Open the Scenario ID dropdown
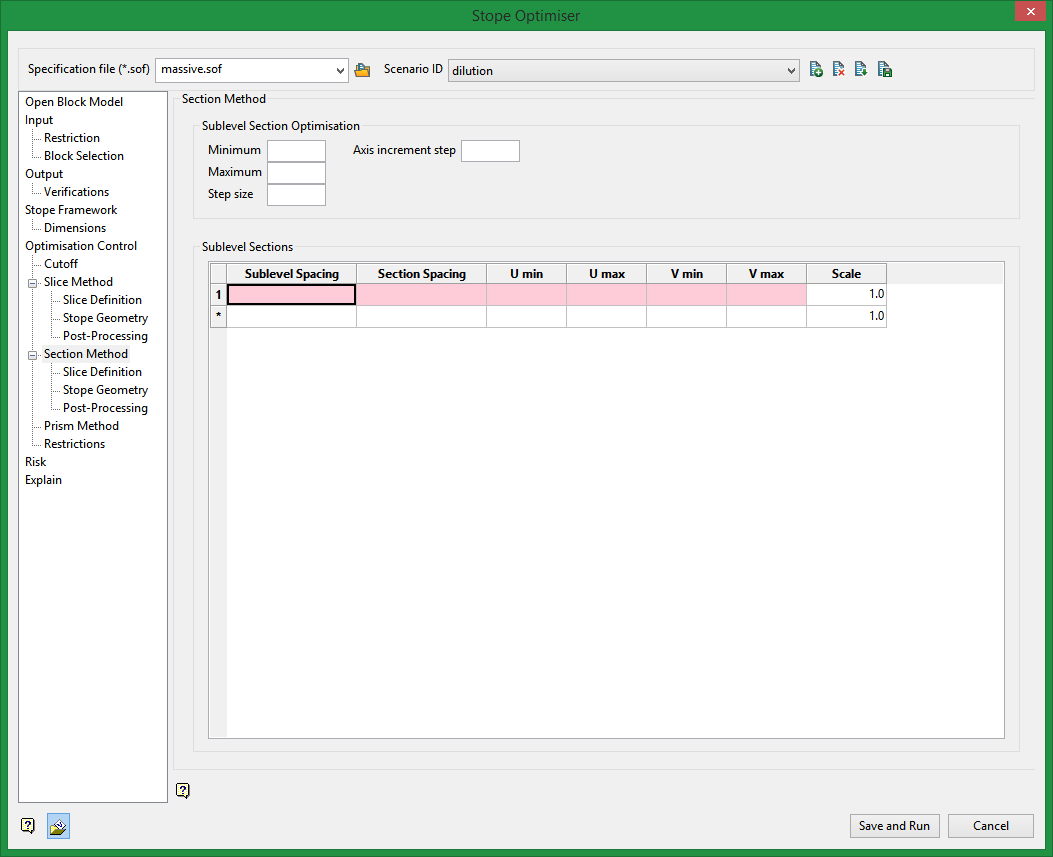1053x857 pixels. (x=791, y=70)
